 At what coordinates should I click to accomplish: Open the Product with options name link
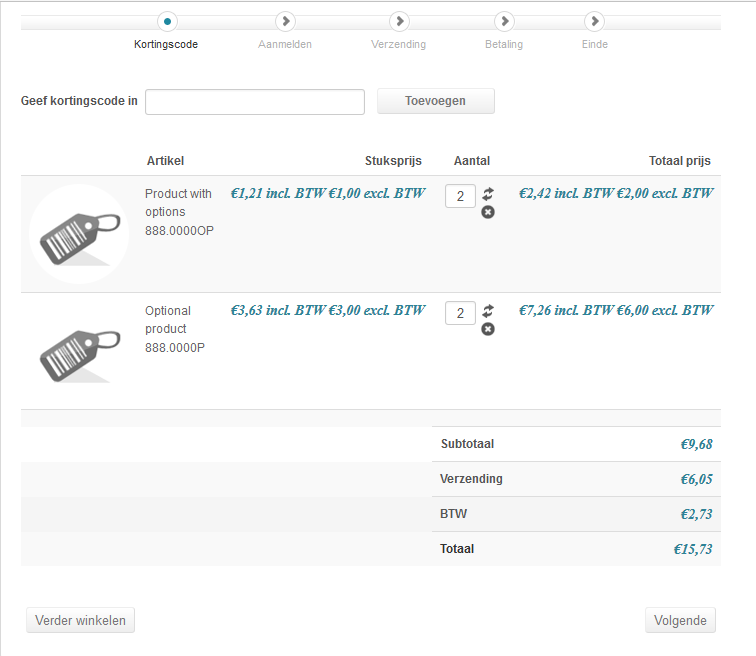(x=178, y=203)
